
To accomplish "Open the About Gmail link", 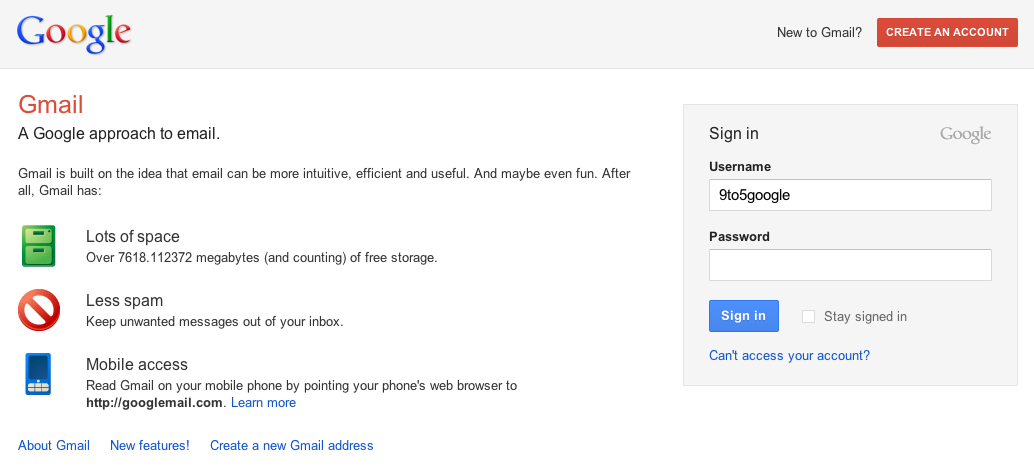I will (54, 446).
